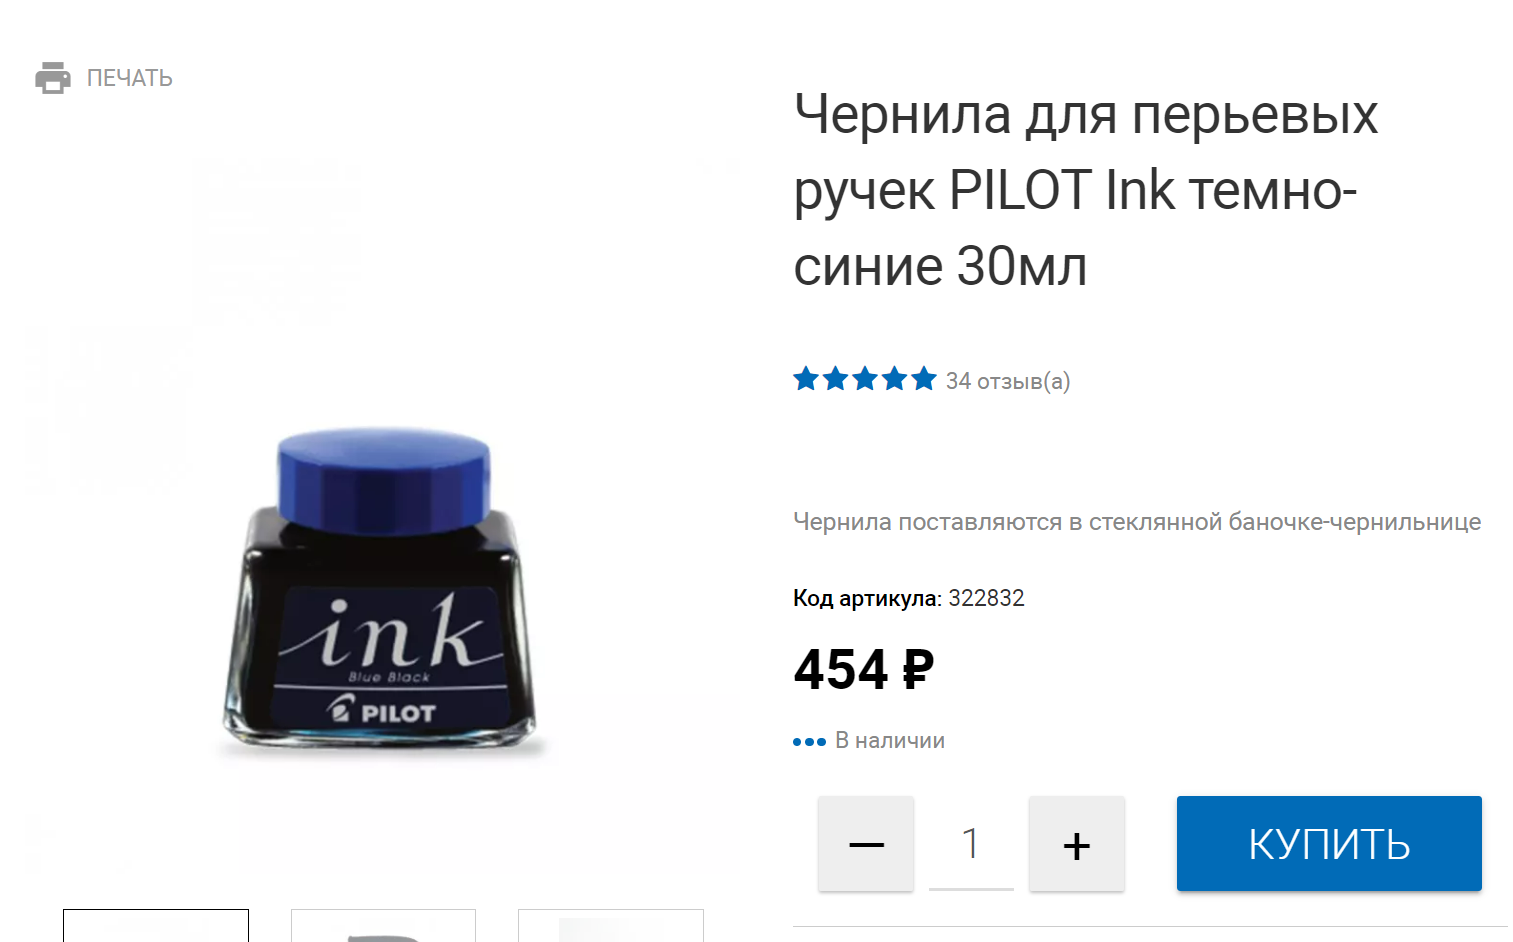Image resolution: width=1513 pixels, height=942 pixels.
Task: Select the first product thumbnail
Action: pyautogui.click(x=156, y=926)
